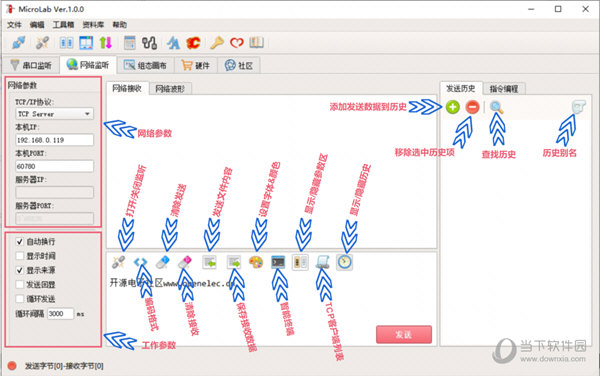Search history with magnifier icon
This screenshot has height=376, width=600.
pos(497,107)
